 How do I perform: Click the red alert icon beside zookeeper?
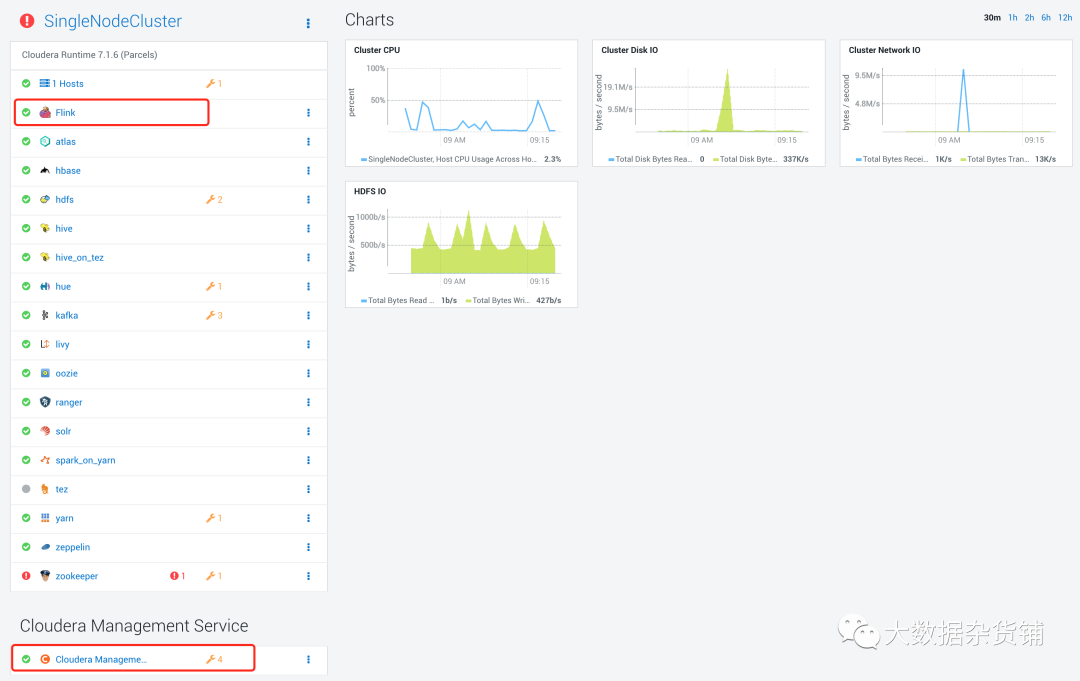(x=175, y=577)
